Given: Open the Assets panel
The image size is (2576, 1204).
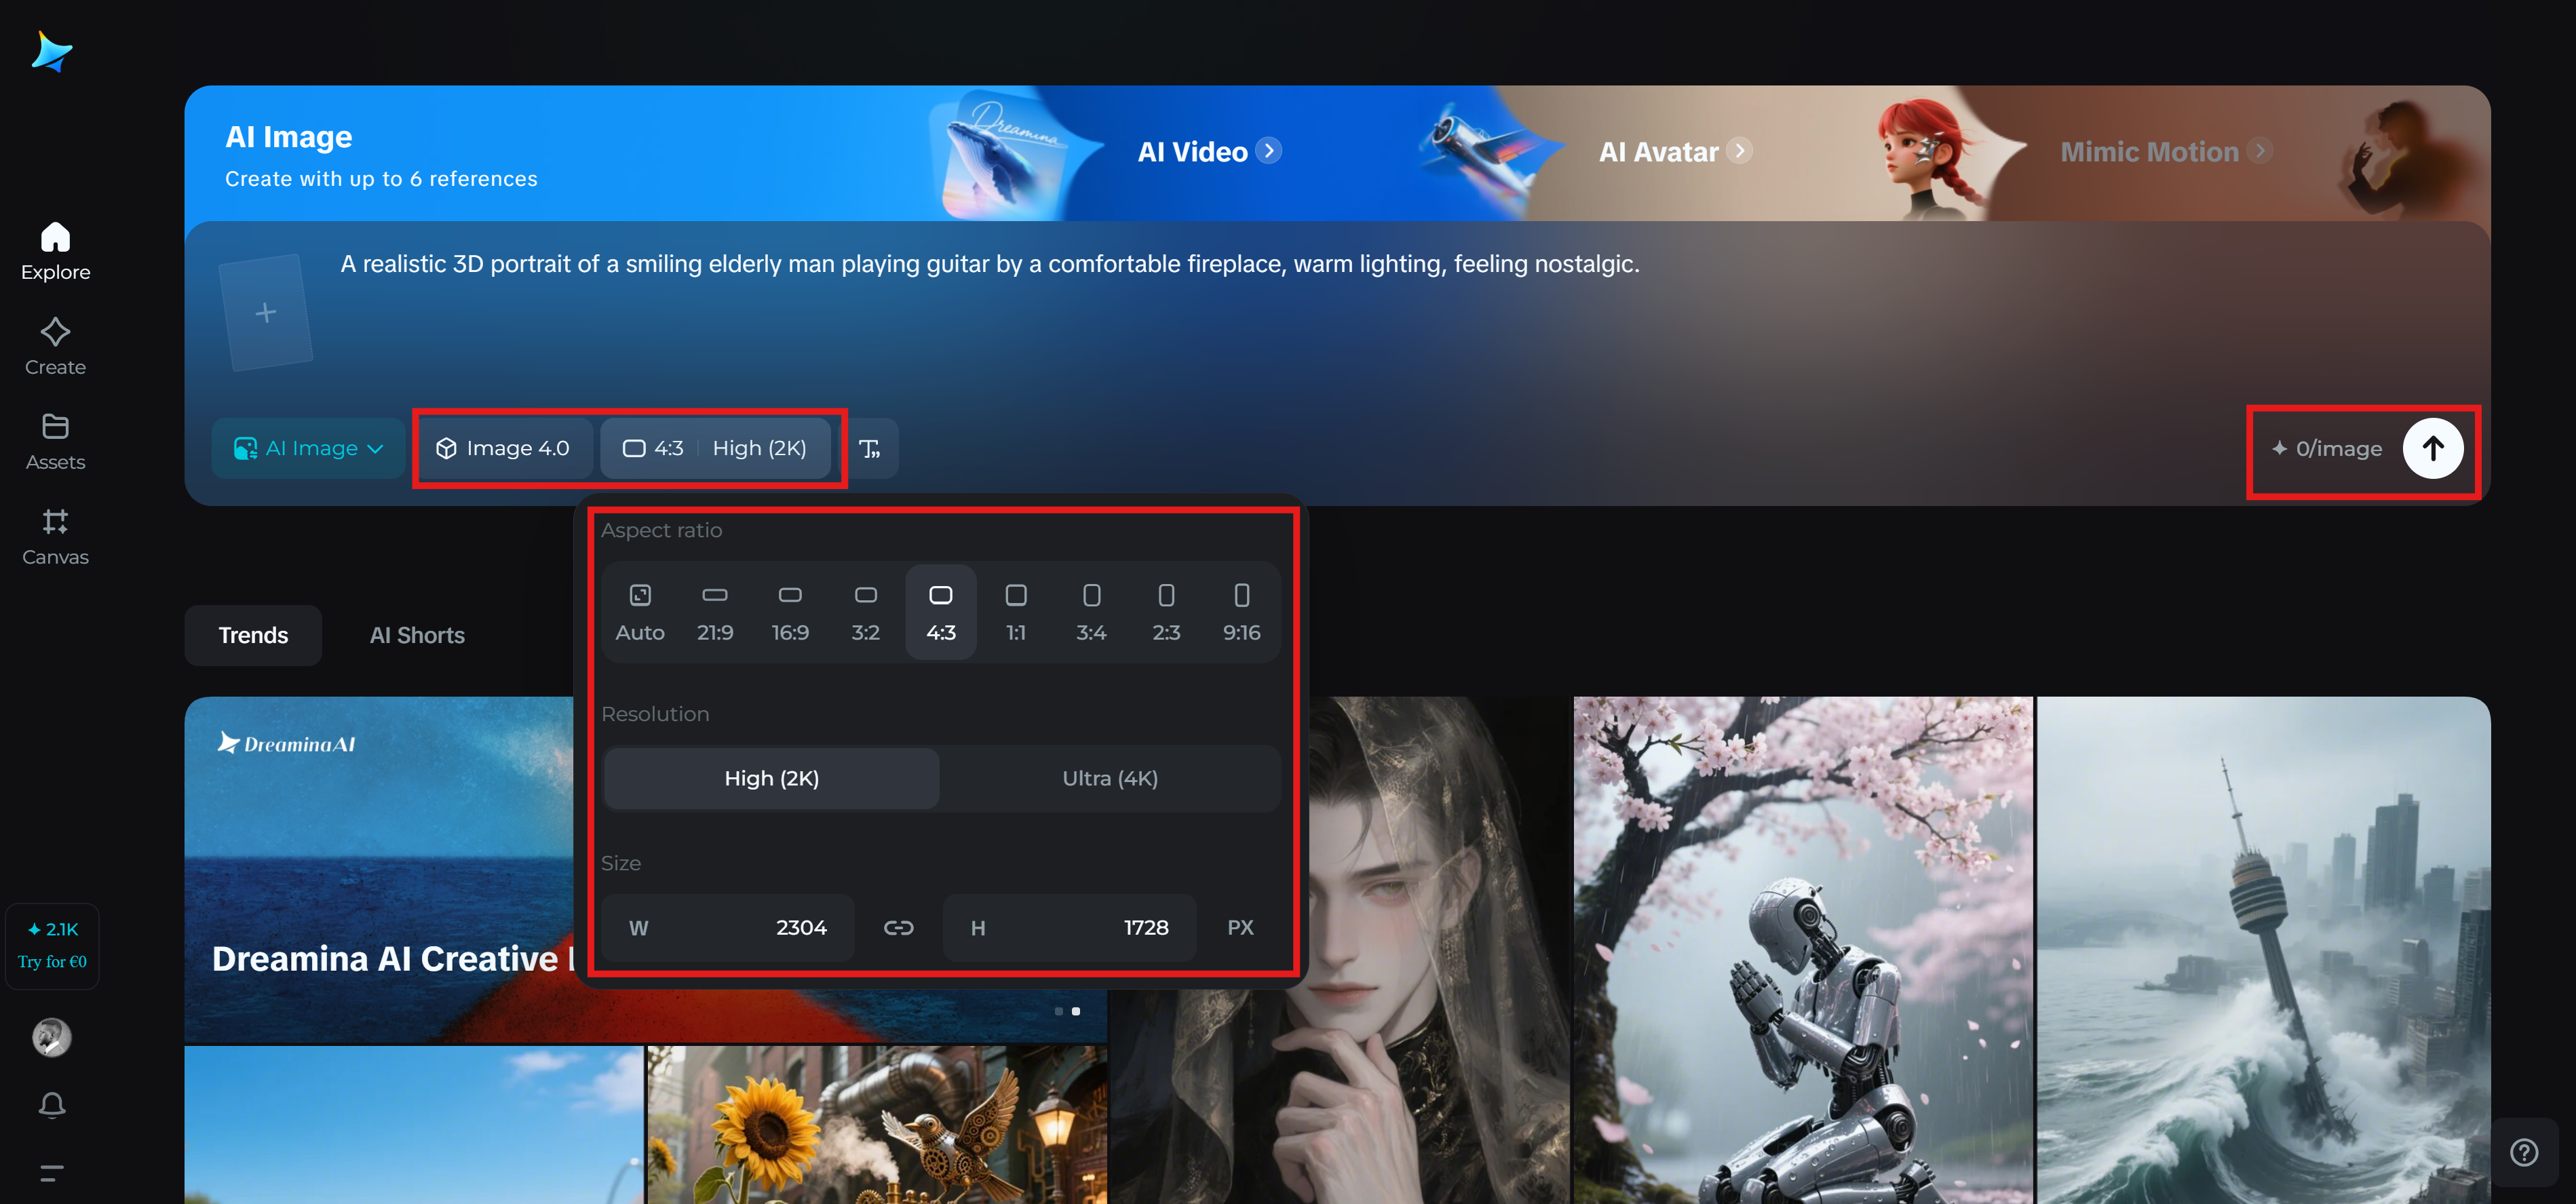Looking at the screenshot, I should (55, 440).
